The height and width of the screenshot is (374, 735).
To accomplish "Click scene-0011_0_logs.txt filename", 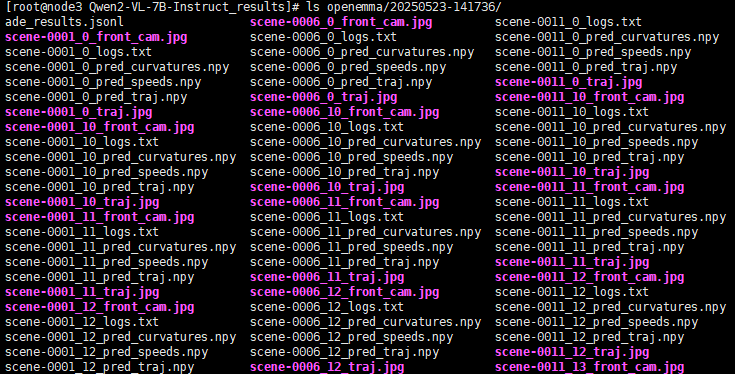I will tap(568, 22).
